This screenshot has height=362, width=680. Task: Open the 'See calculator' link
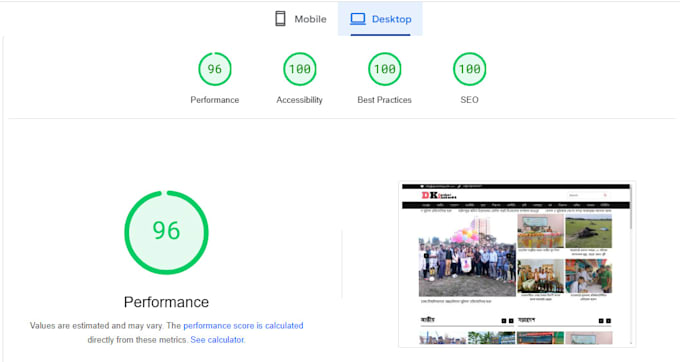click(217, 340)
